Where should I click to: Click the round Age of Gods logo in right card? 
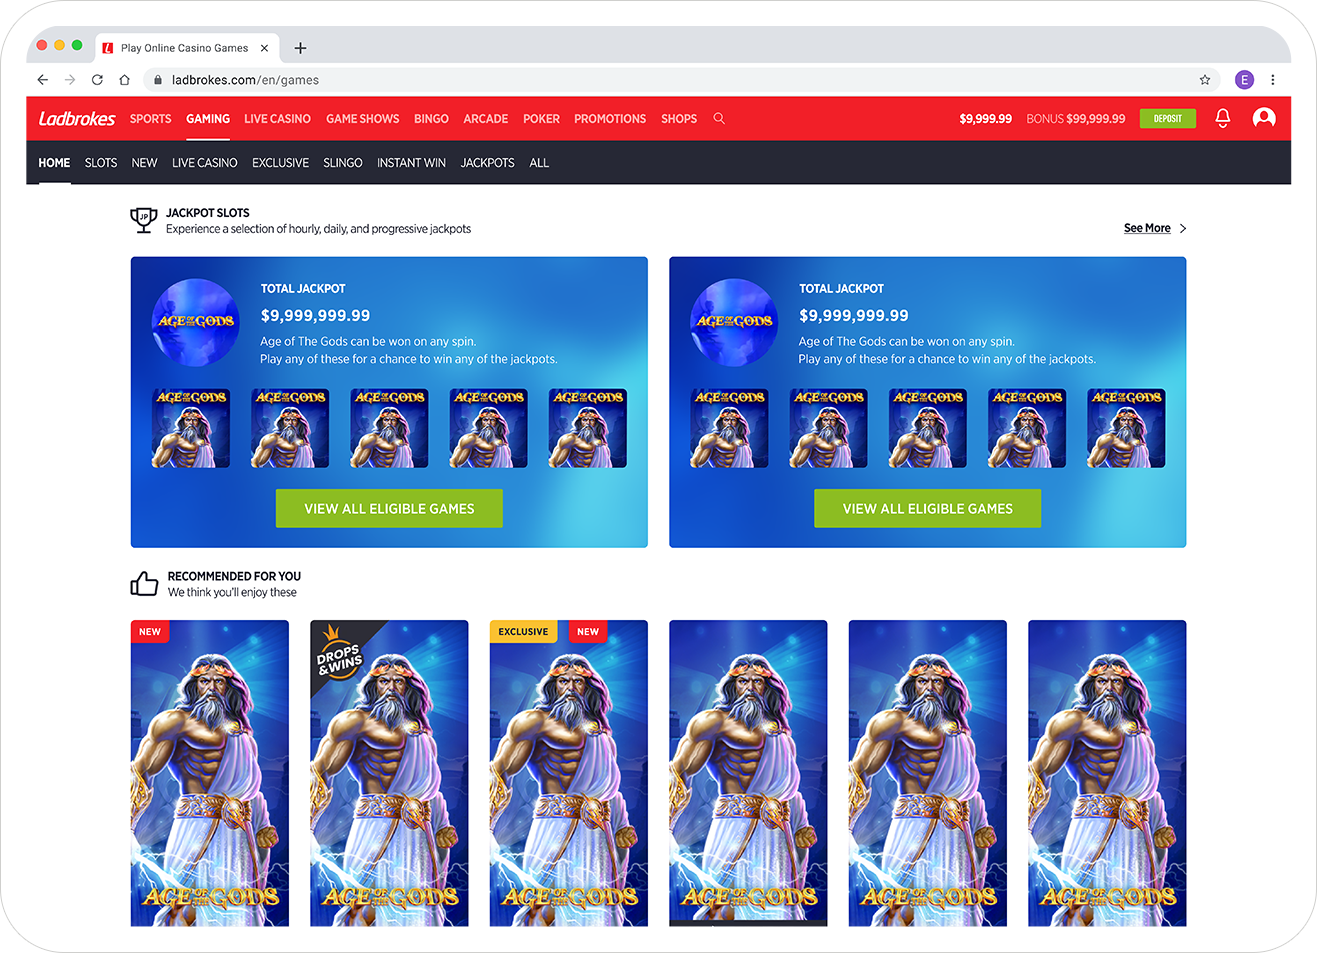pos(734,322)
